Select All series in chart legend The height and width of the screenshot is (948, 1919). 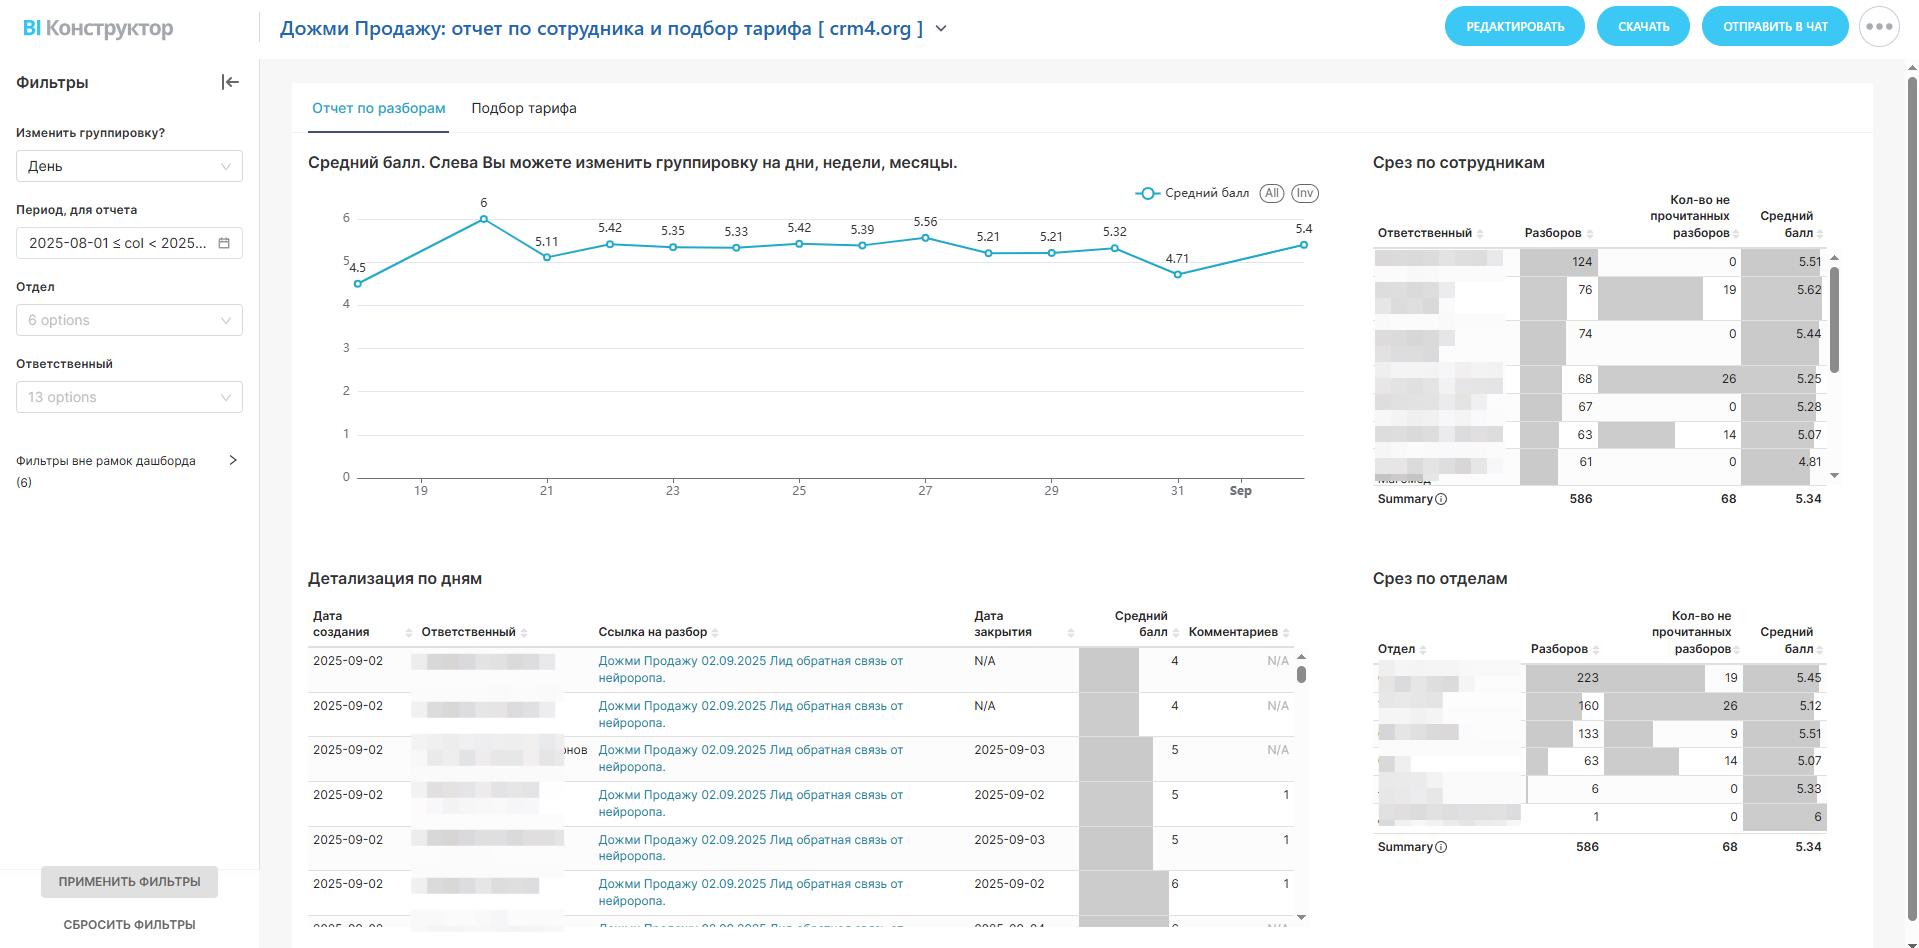1271,193
